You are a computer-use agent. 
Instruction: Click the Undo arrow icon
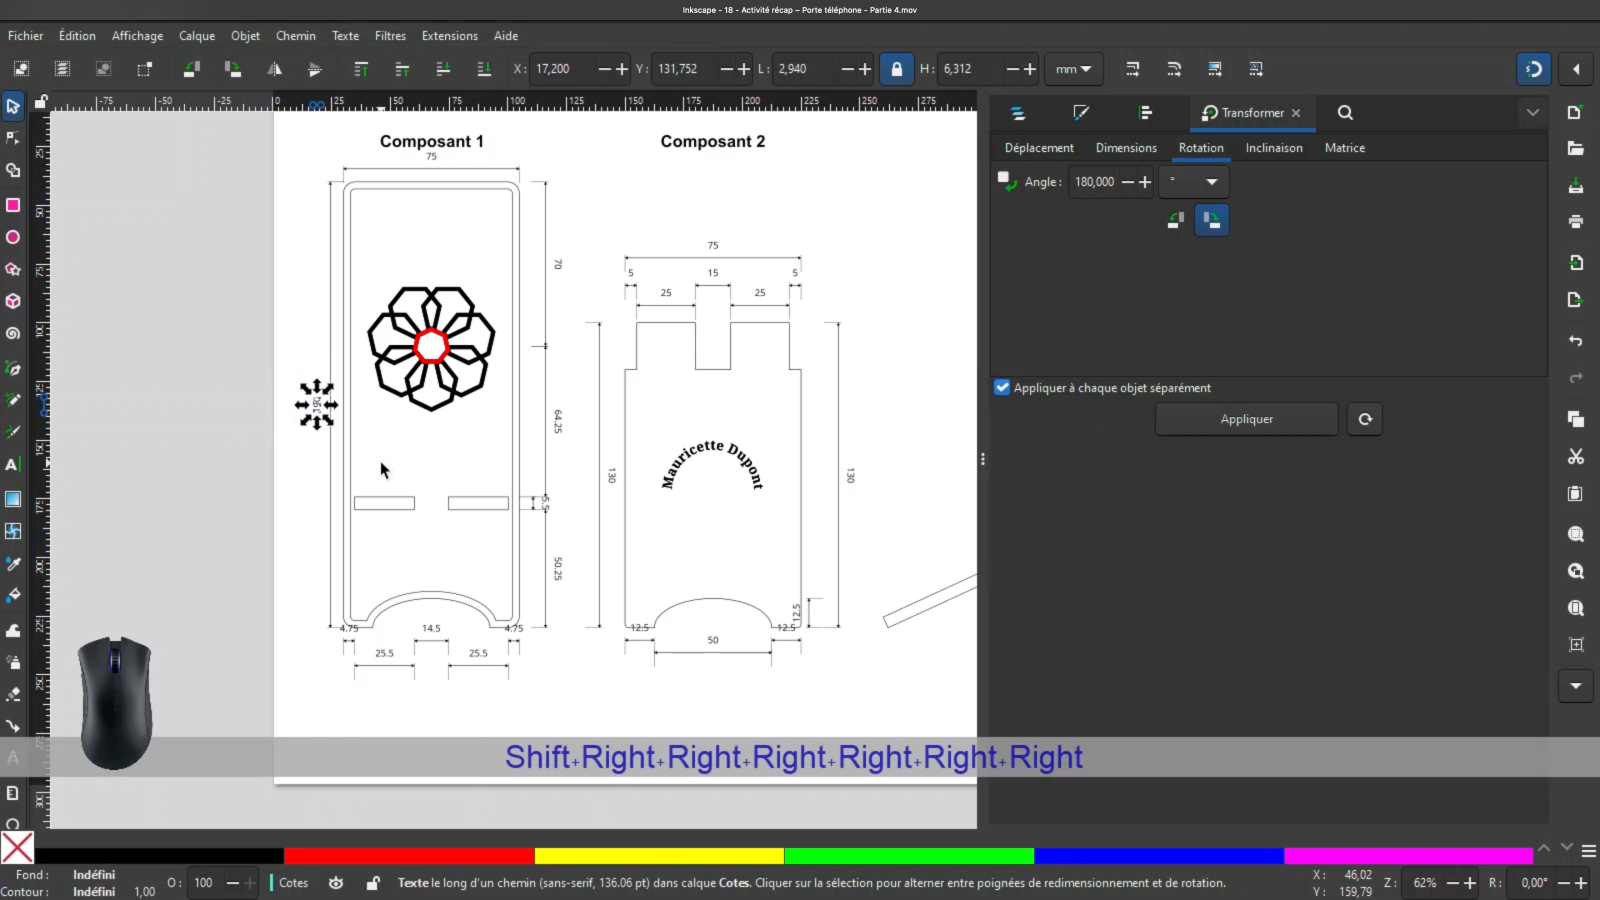(1576, 341)
